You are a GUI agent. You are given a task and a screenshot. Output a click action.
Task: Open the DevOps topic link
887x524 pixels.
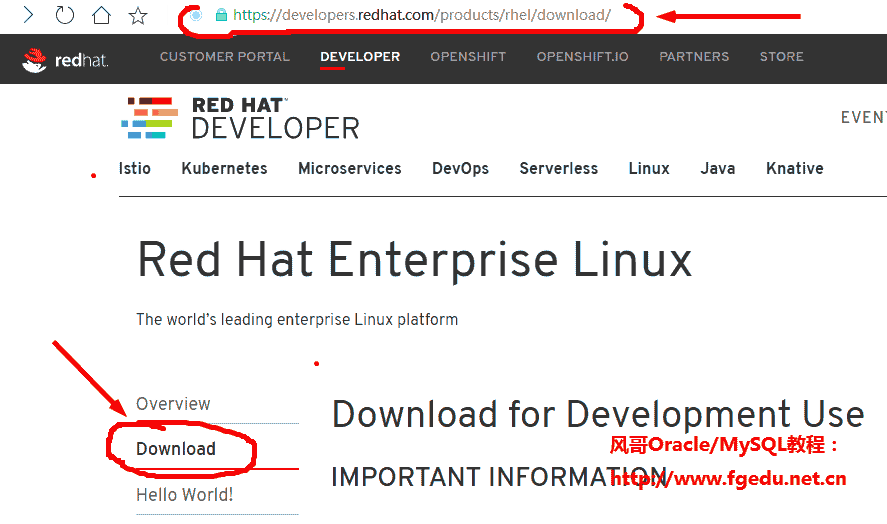[x=460, y=169]
